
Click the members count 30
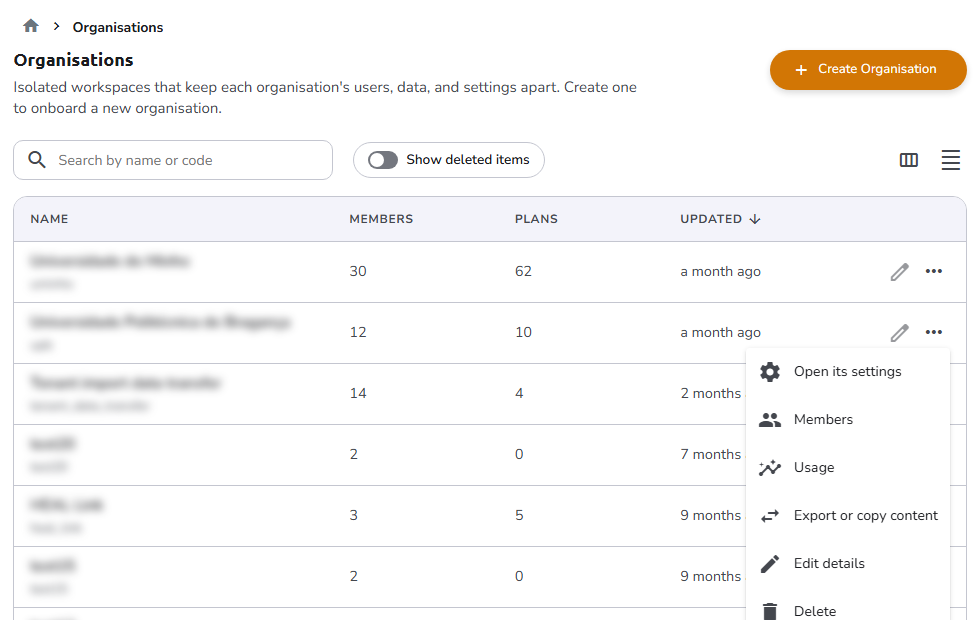point(358,271)
